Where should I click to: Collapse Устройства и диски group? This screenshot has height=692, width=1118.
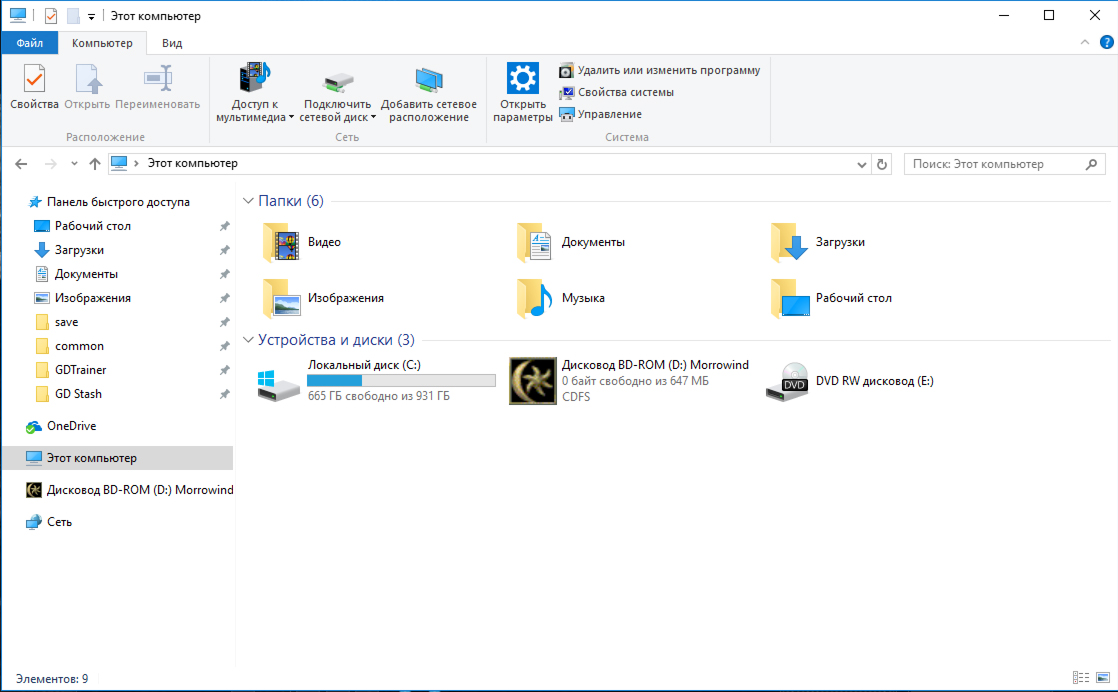pos(249,340)
